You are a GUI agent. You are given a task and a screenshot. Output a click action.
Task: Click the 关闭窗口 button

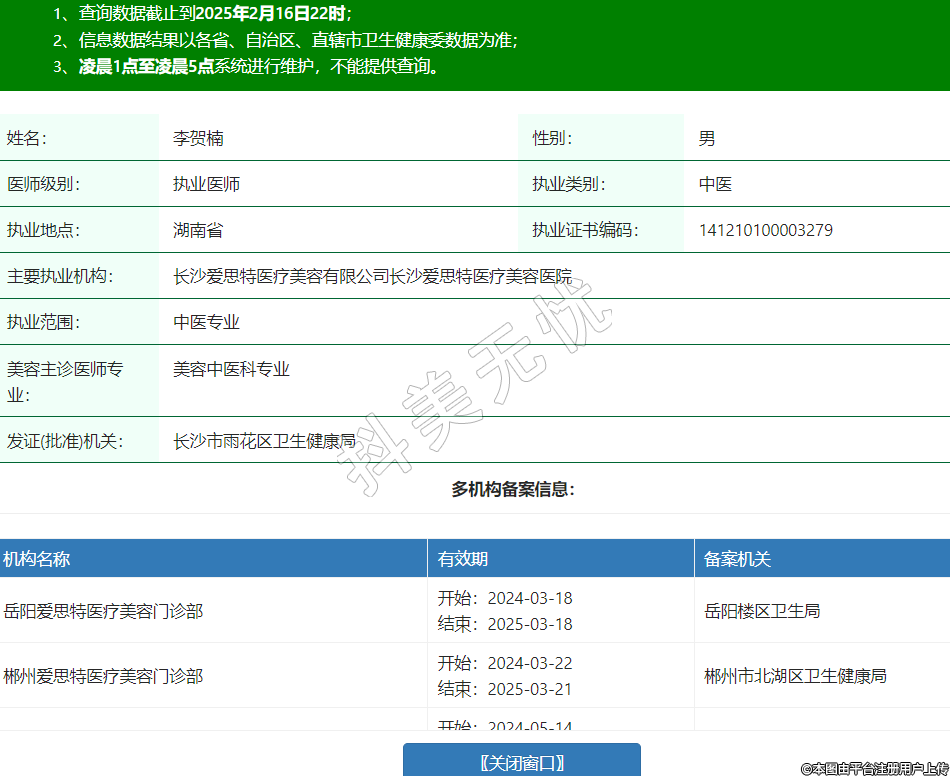point(521,762)
